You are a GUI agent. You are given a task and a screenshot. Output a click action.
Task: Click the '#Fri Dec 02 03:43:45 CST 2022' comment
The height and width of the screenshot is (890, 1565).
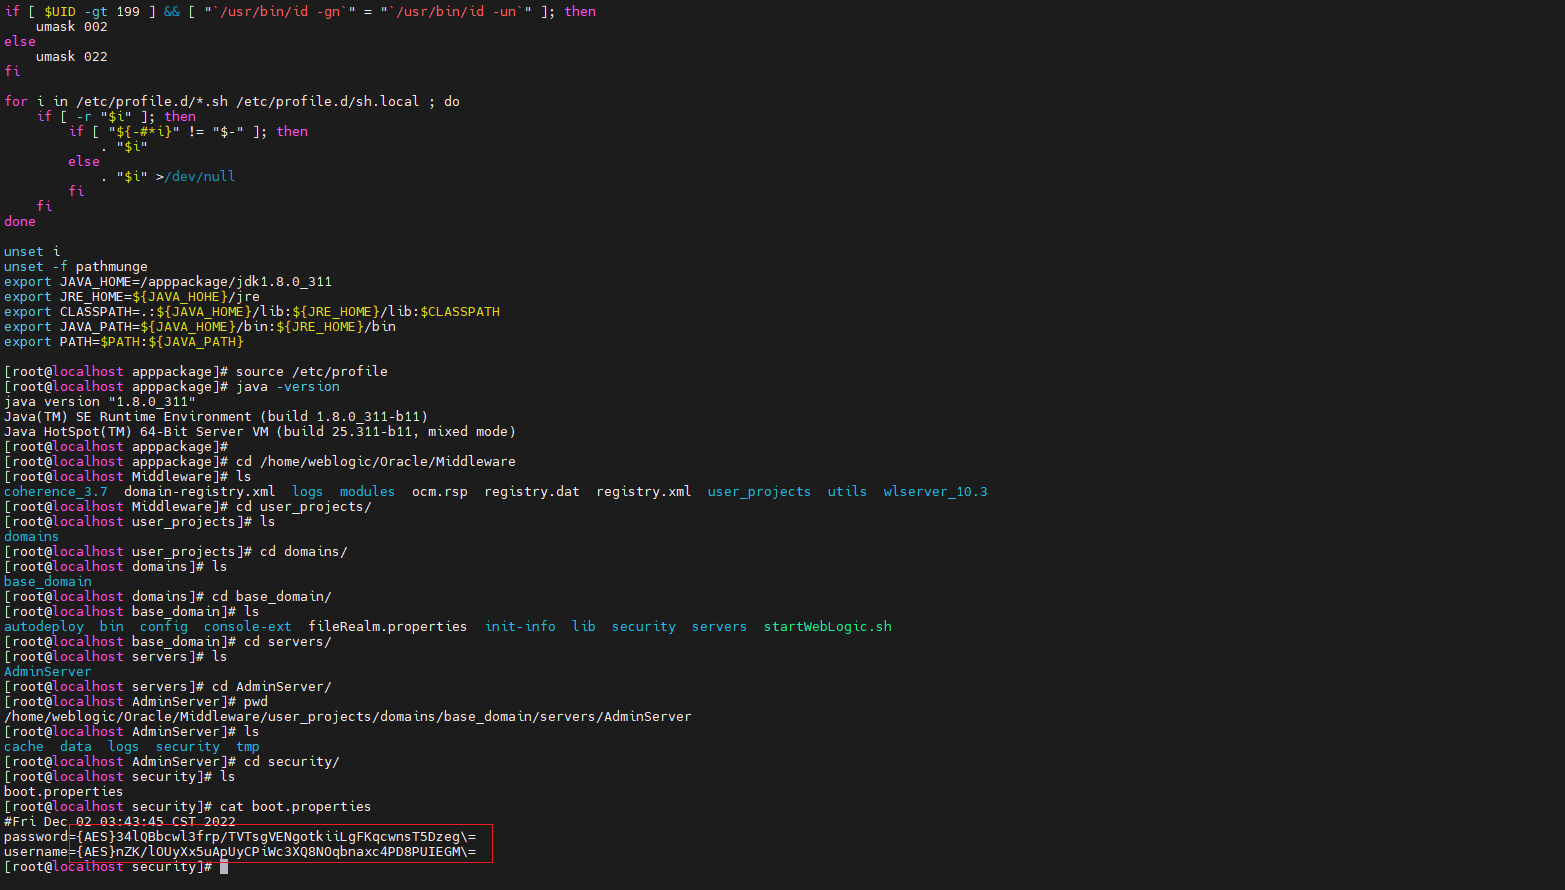pos(120,822)
